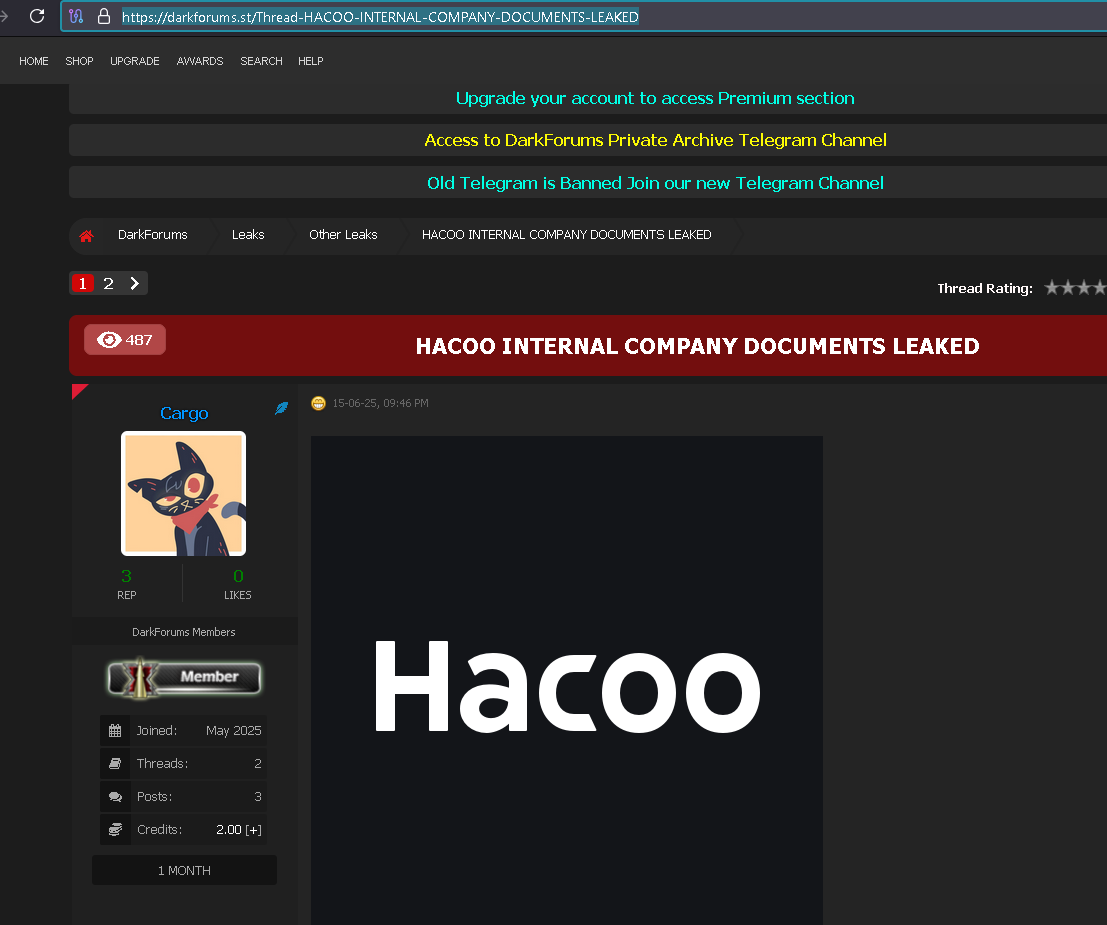The width and height of the screenshot is (1107, 925).
Task: Select the blue quill icon beside Cargo
Action: (x=281, y=408)
